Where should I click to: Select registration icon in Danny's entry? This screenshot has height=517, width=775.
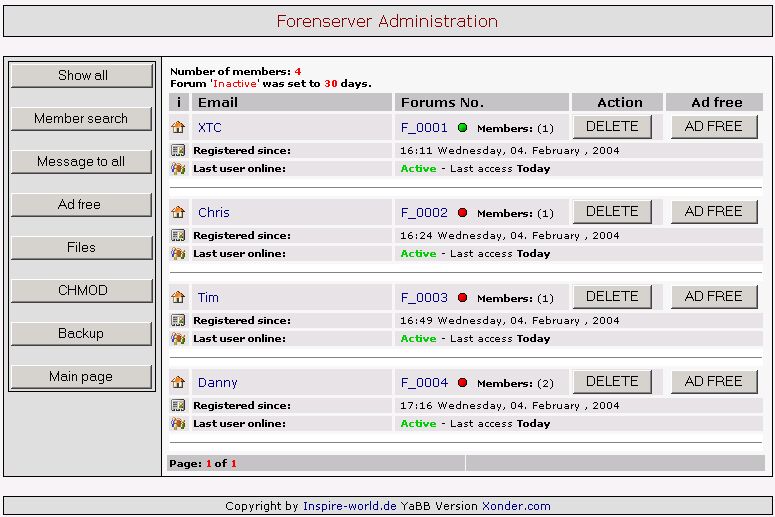[178, 405]
